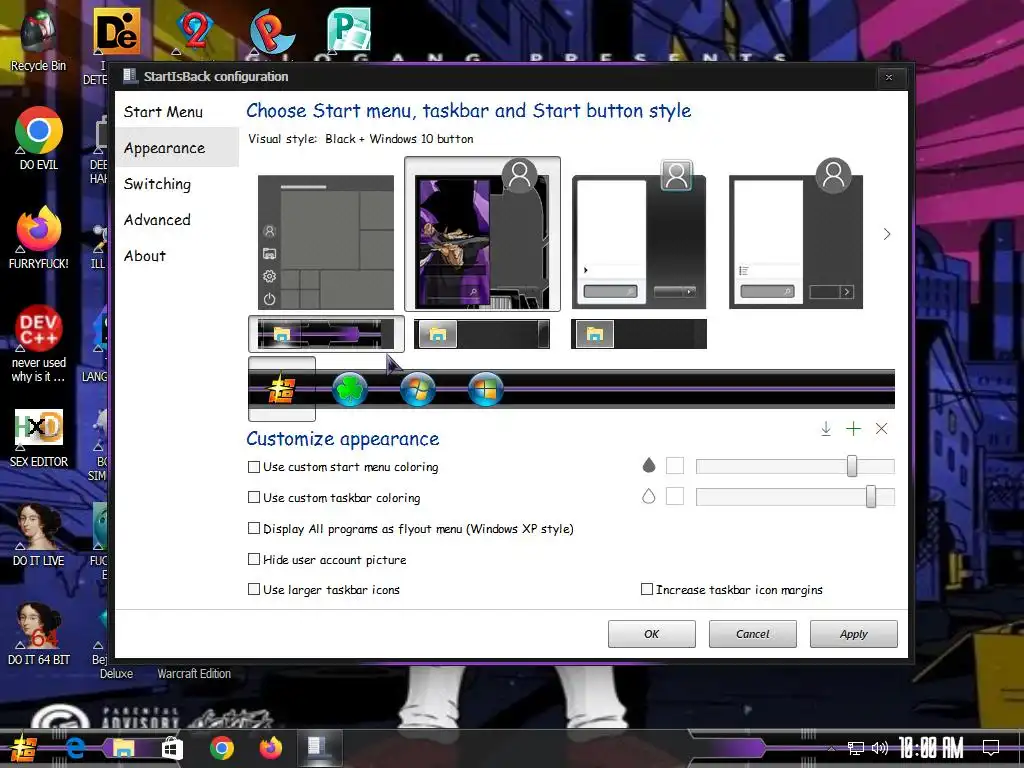
Task: Click the OK button
Action: 652,634
